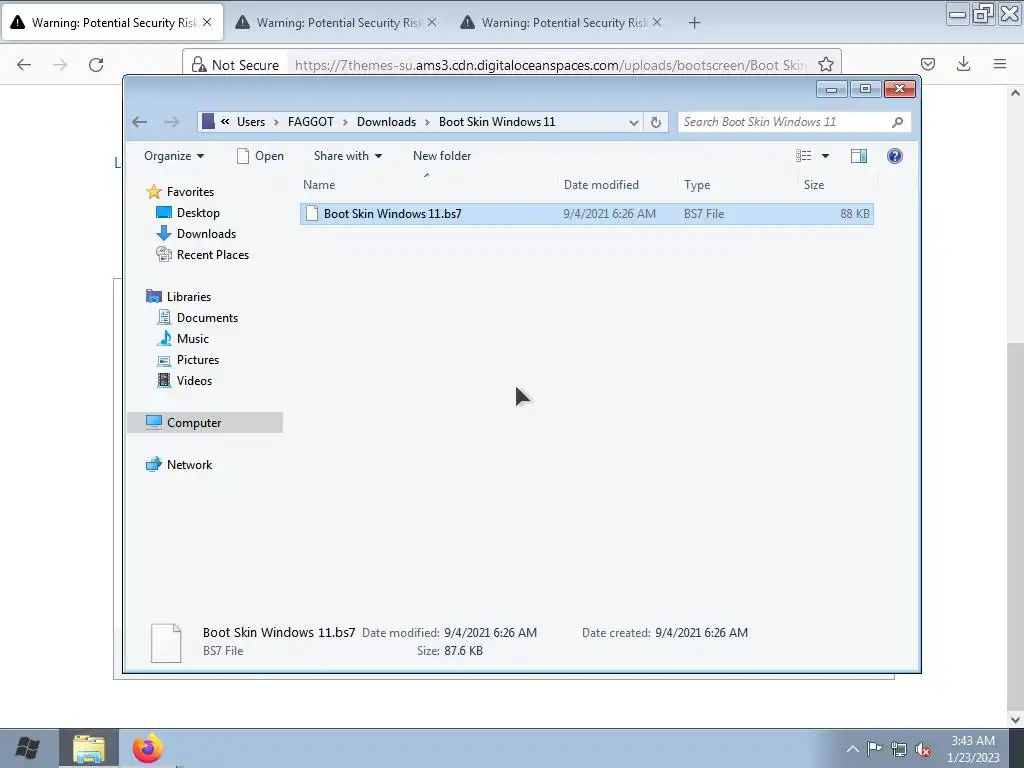Click the Action Center flag icon

874,749
